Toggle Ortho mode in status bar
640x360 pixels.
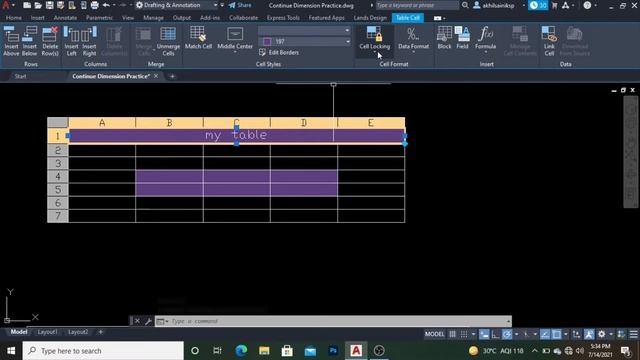click(x=495, y=334)
